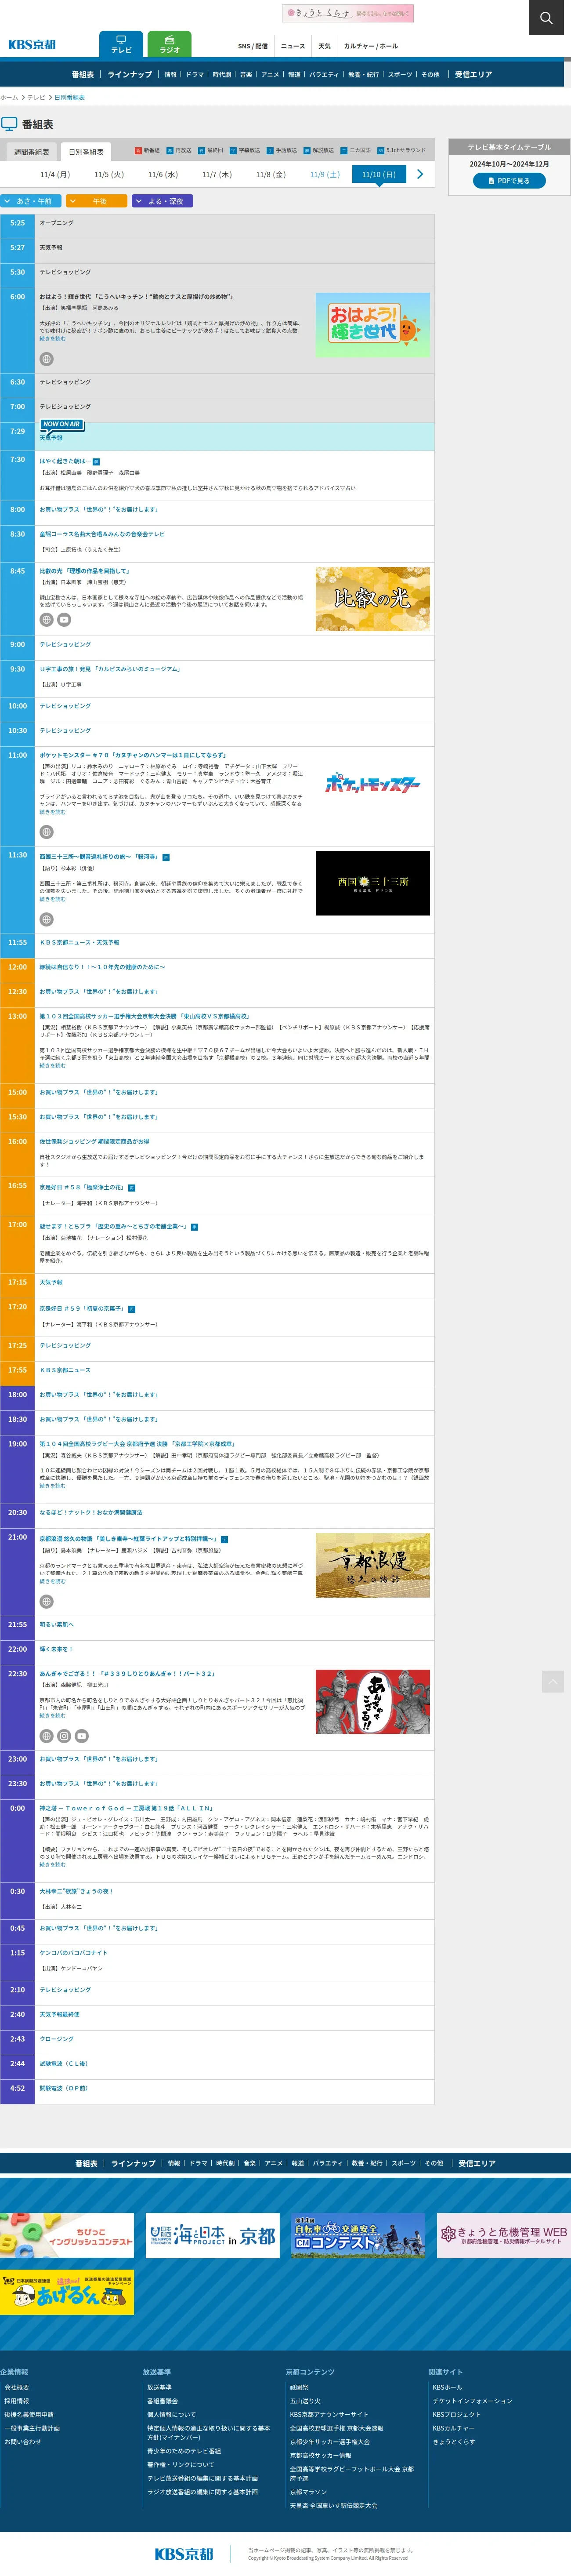Switch to 日別番組表 tab
The height and width of the screenshot is (2576, 571).
(x=86, y=152)
